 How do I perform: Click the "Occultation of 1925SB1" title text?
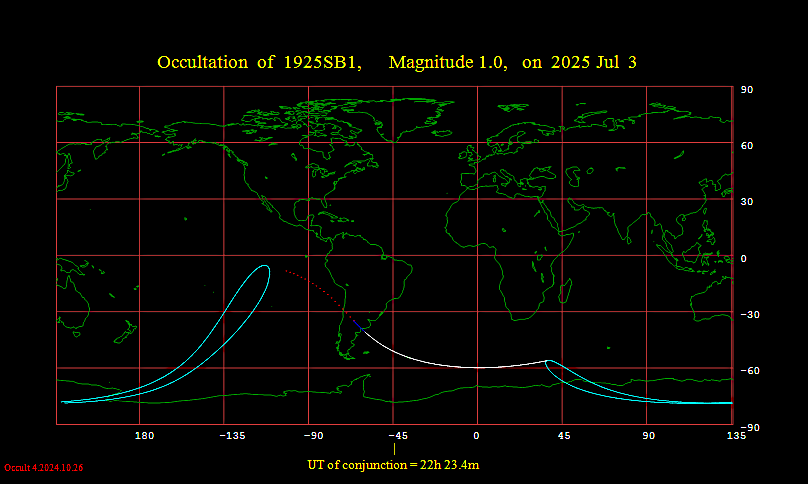258,62
